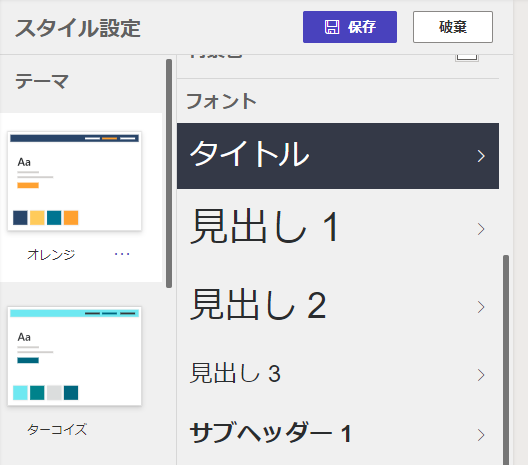Click the ターコイズ theme name label
This screenshot has height=465, width=528.
[57, 430]
